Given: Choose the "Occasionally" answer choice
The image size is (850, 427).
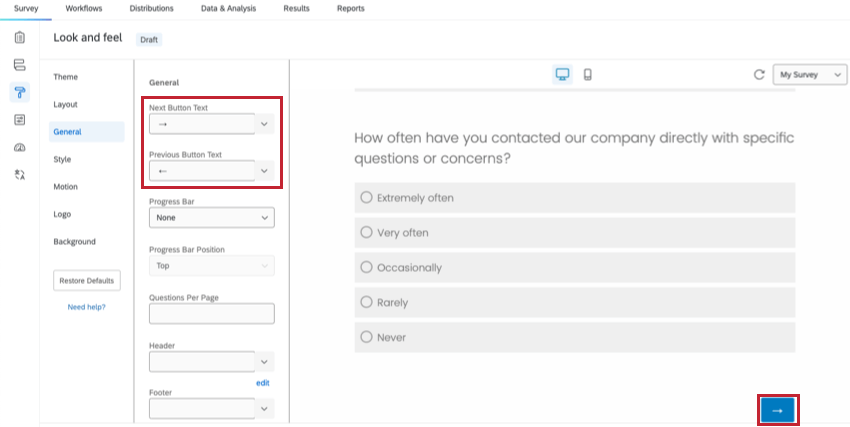Looking at the screenshot, I should click(x=366, y=268).
